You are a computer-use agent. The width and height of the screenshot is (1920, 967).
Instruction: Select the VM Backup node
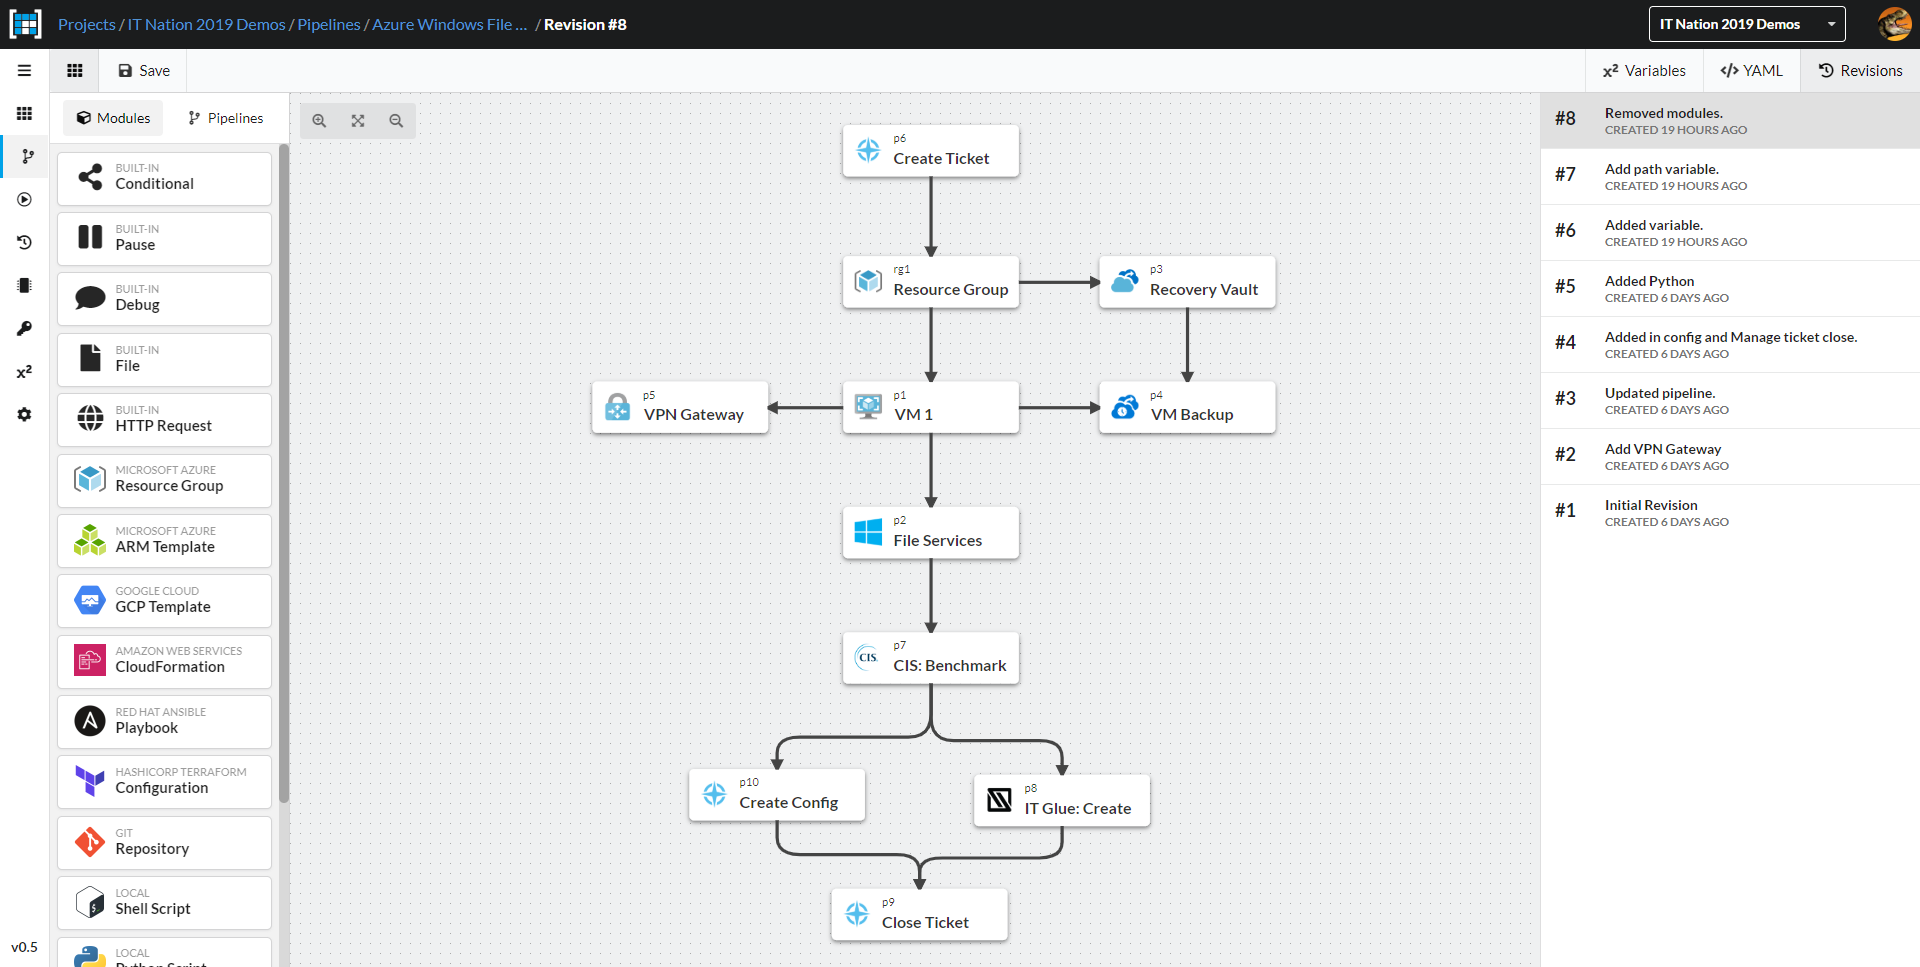coord(1187,407)
